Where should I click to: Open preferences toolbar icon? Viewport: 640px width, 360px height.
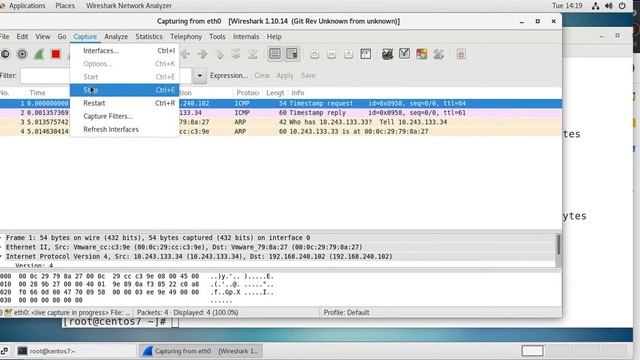click(439, 54)
